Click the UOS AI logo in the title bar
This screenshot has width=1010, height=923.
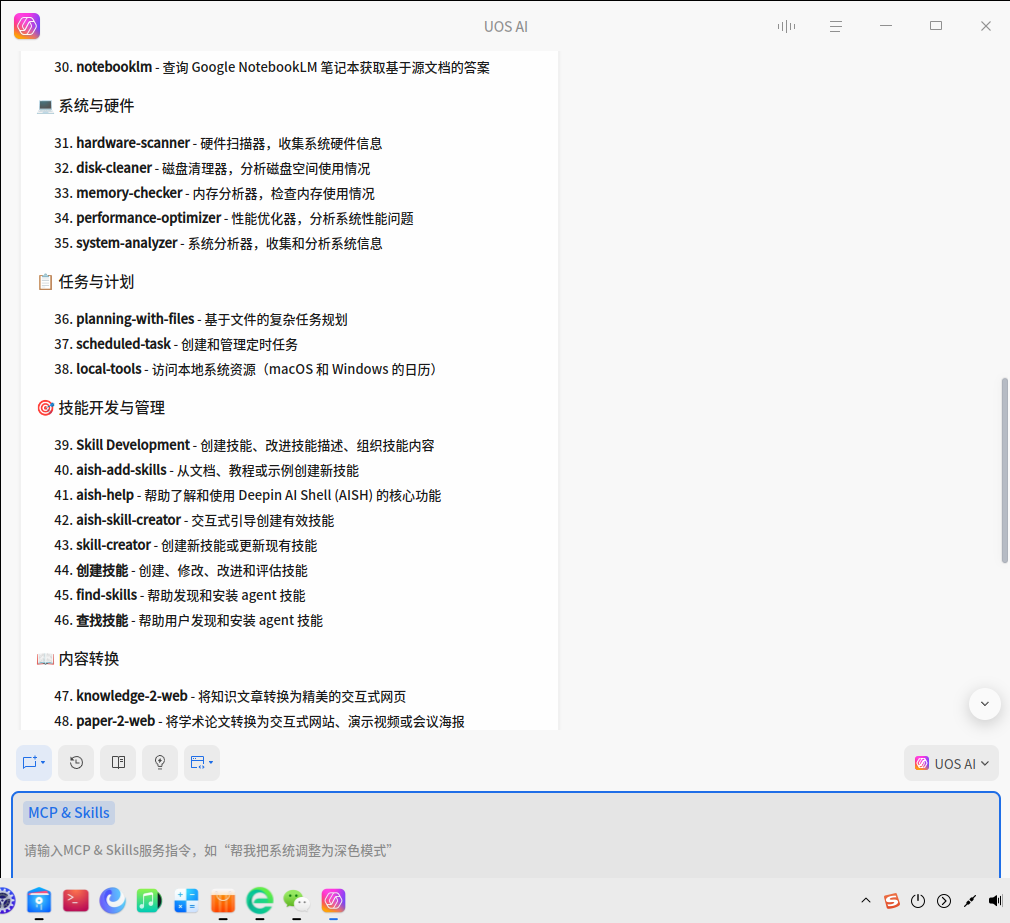[27, 26]
